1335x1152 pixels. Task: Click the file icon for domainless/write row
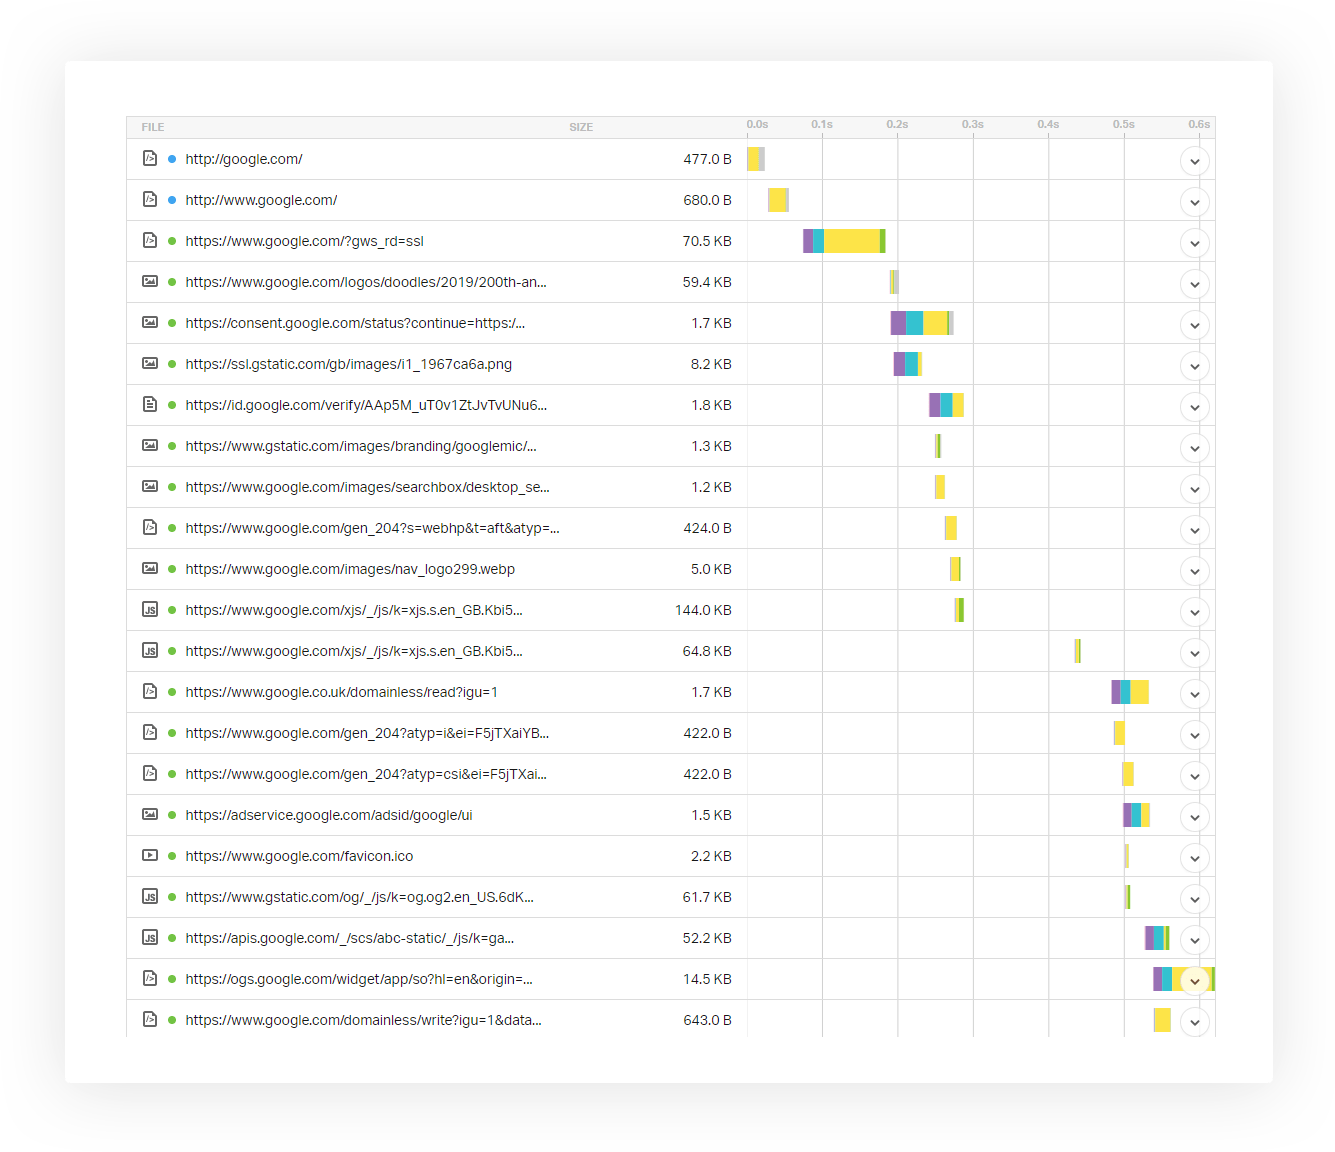[x=150, y=1019]
